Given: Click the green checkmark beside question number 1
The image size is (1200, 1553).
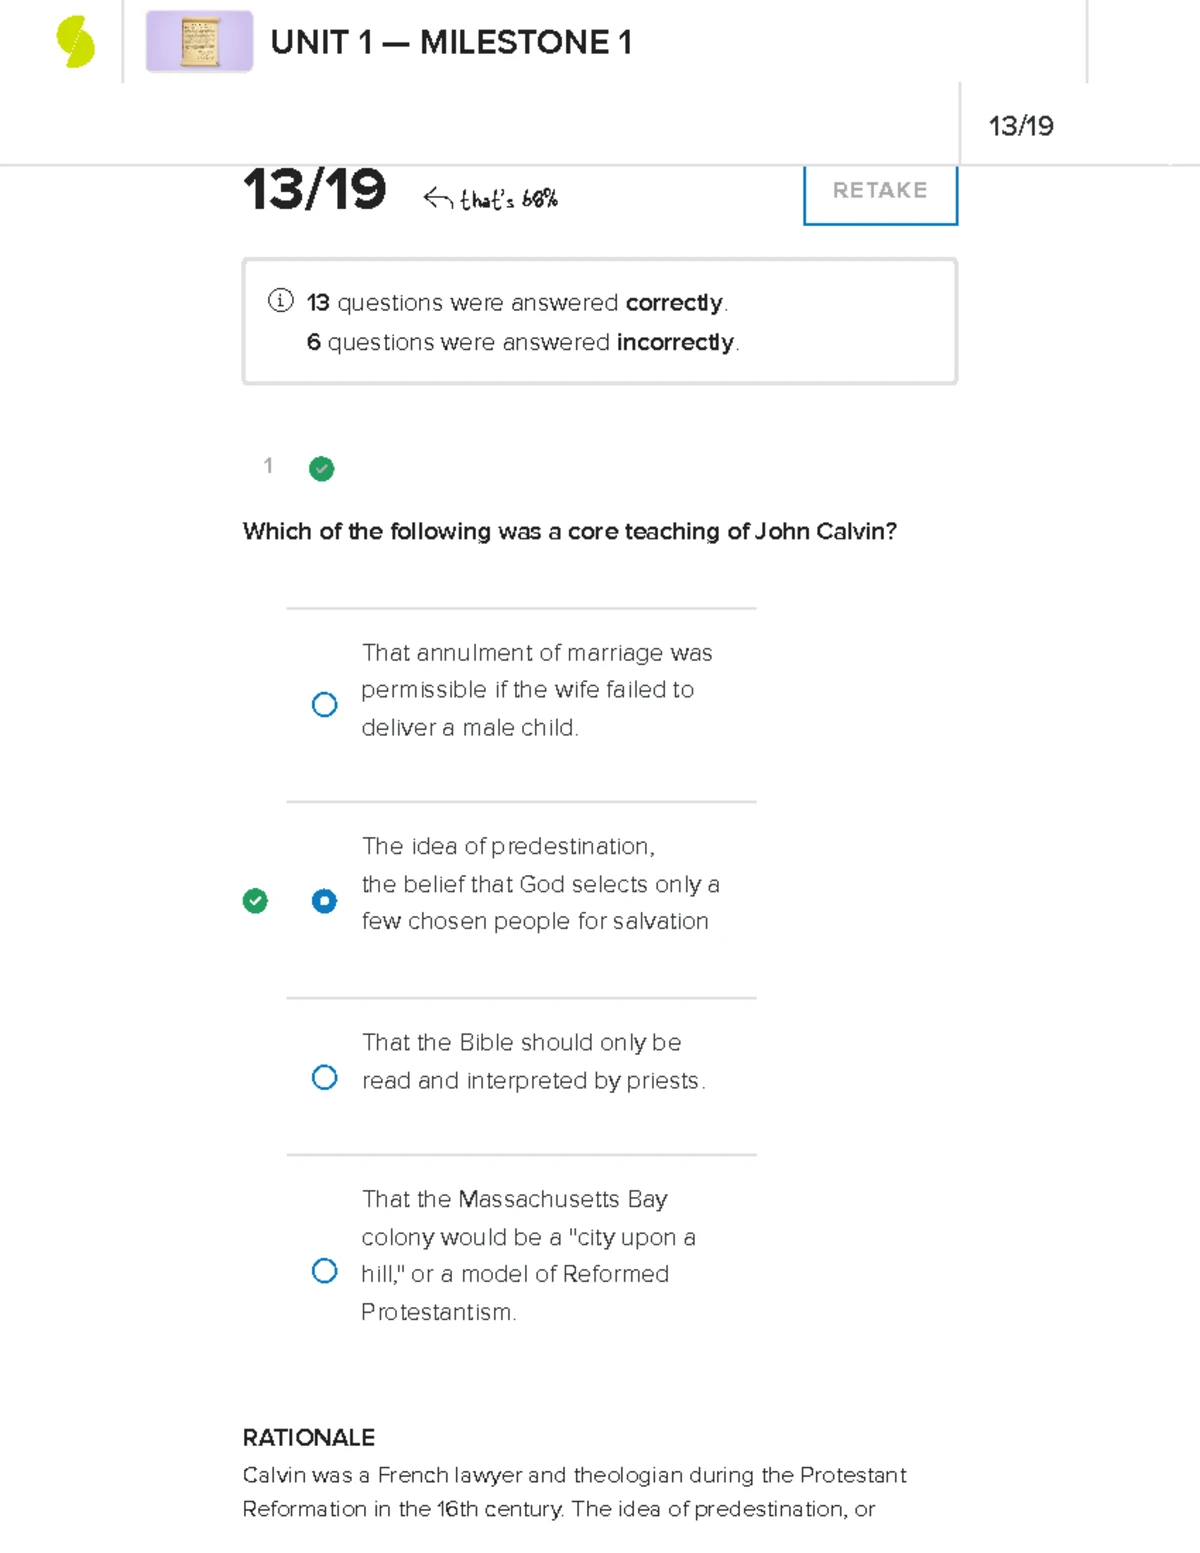Looking at the screenshot, I should tap(320, 469).
